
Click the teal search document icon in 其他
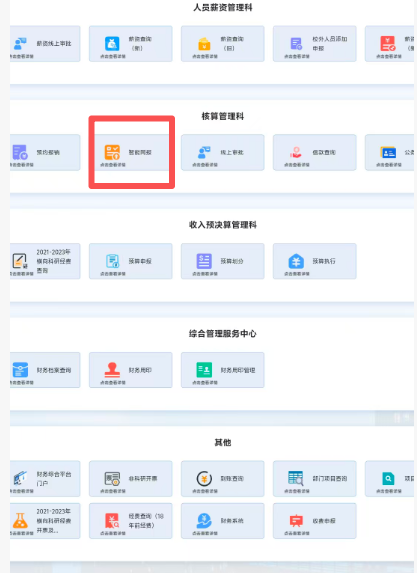pos(388,478)
